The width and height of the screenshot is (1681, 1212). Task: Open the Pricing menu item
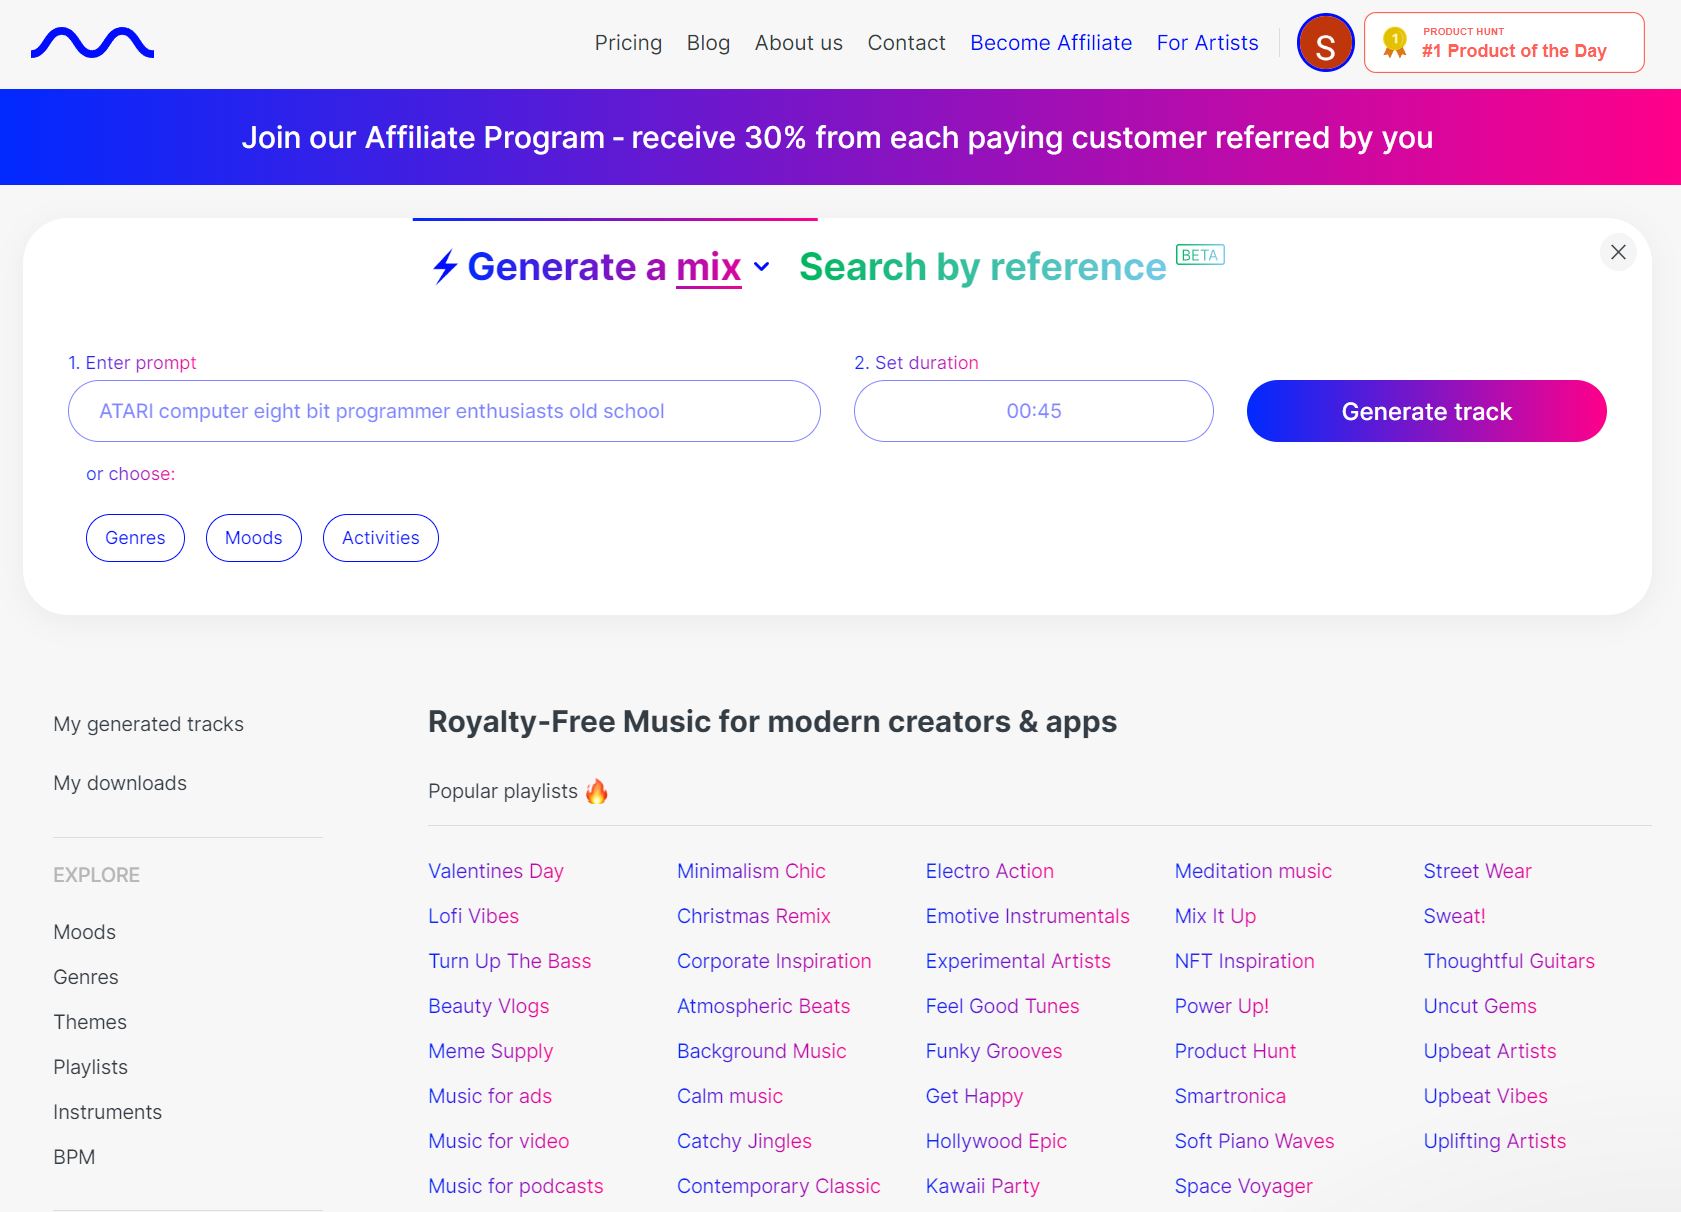tap(628, 43)
